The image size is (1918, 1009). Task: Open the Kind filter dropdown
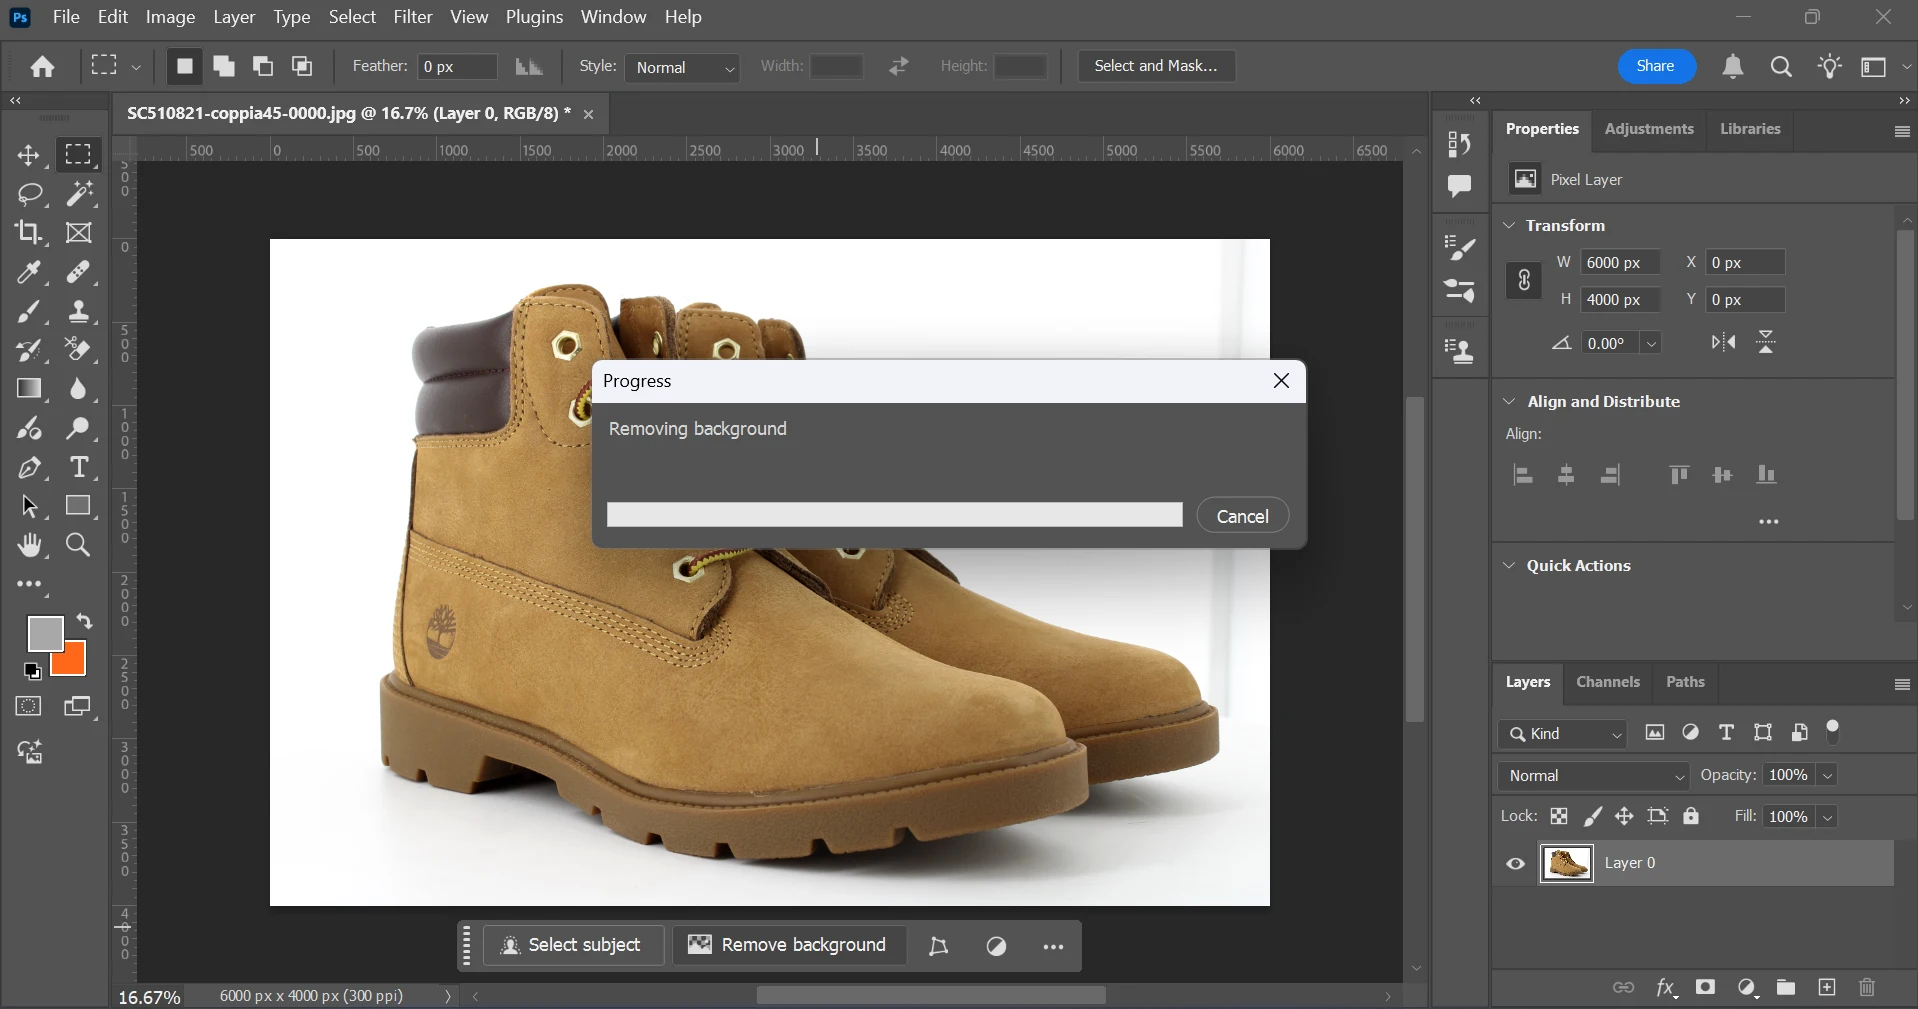pyautogui.click(x=1563, y=733)
